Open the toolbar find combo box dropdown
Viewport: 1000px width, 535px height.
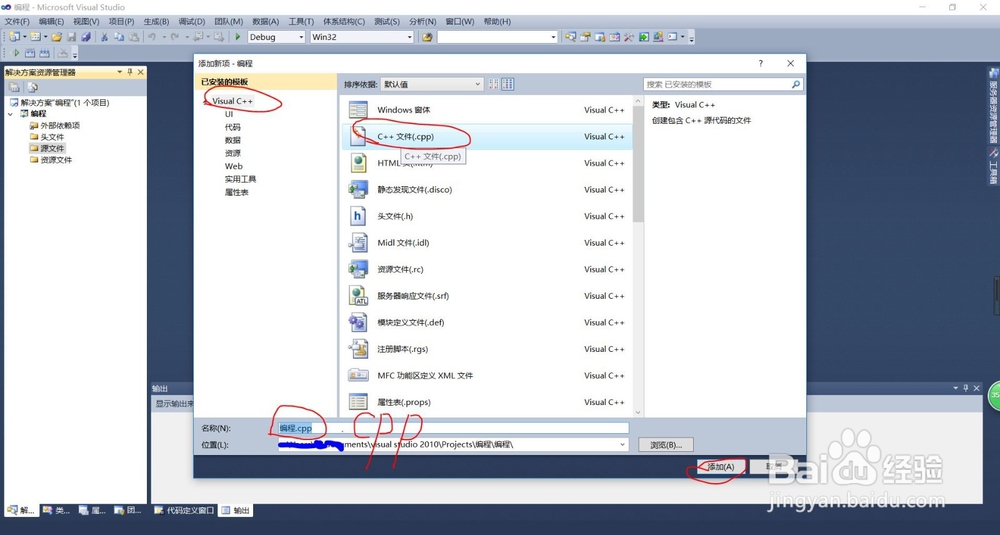(x=553, y=37)
